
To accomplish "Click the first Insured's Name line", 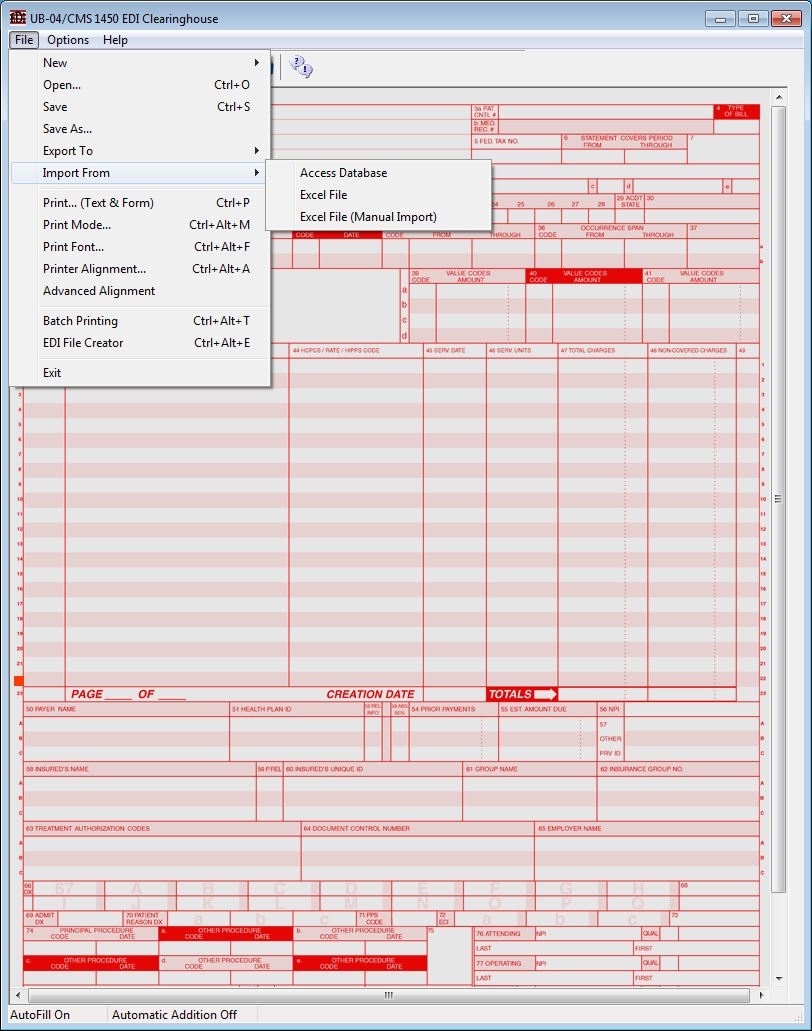I will point(139,784).
